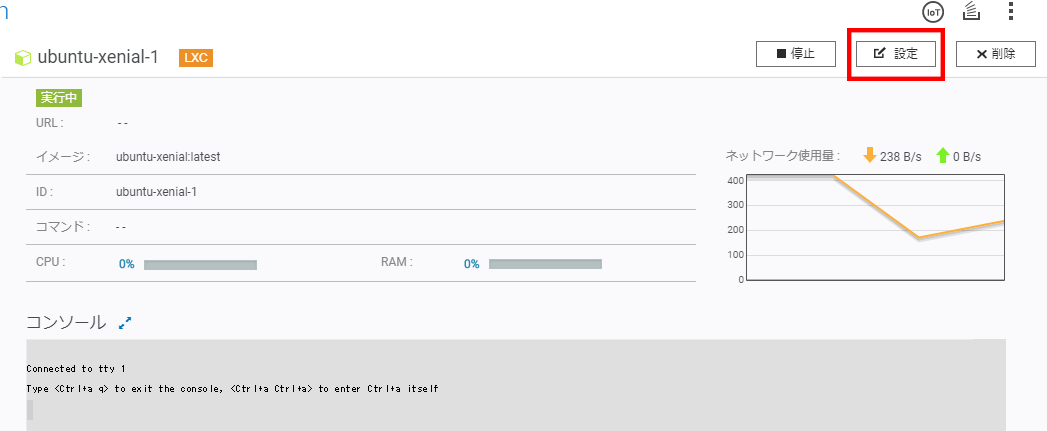Screen dimensions: 1047x431
Task: Click the green container cube icon
Action: pyautogui.click(x=23, y=57)
